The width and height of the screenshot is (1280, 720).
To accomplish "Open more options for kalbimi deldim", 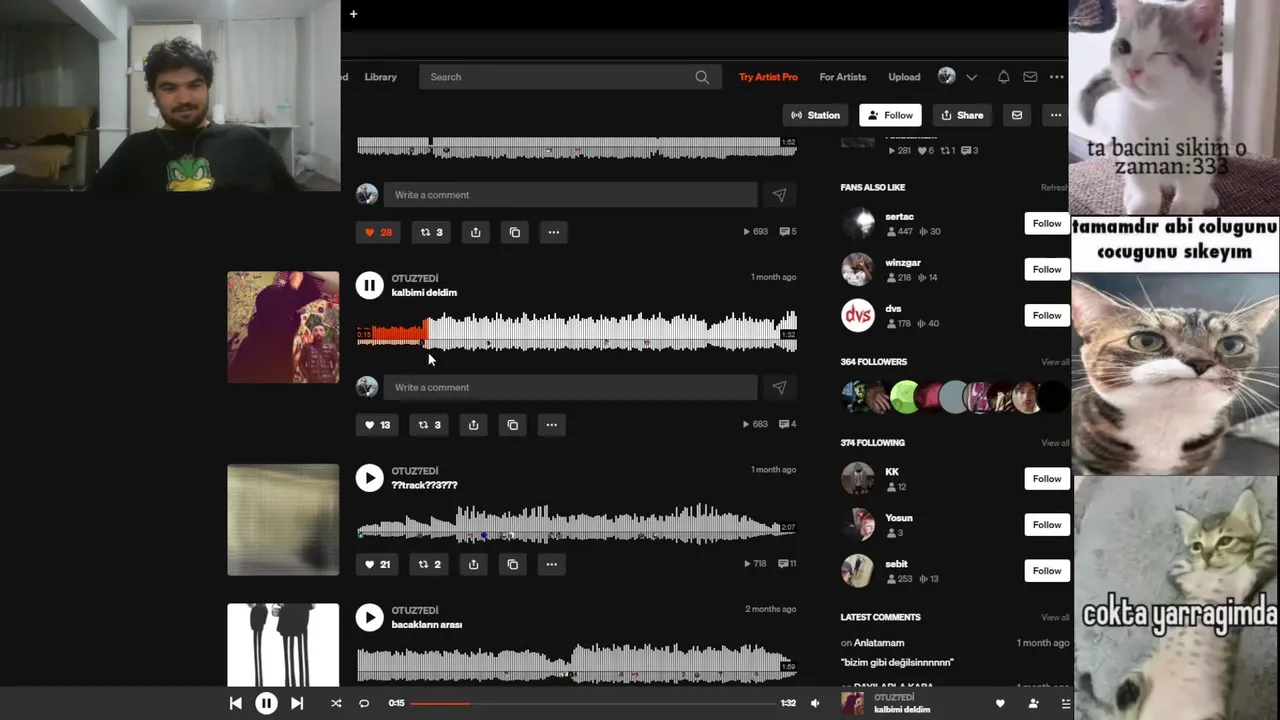I will [x=551, y=425].
